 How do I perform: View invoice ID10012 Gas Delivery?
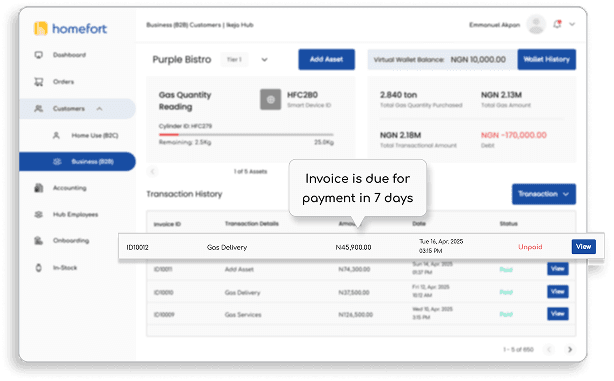(583, 247)
